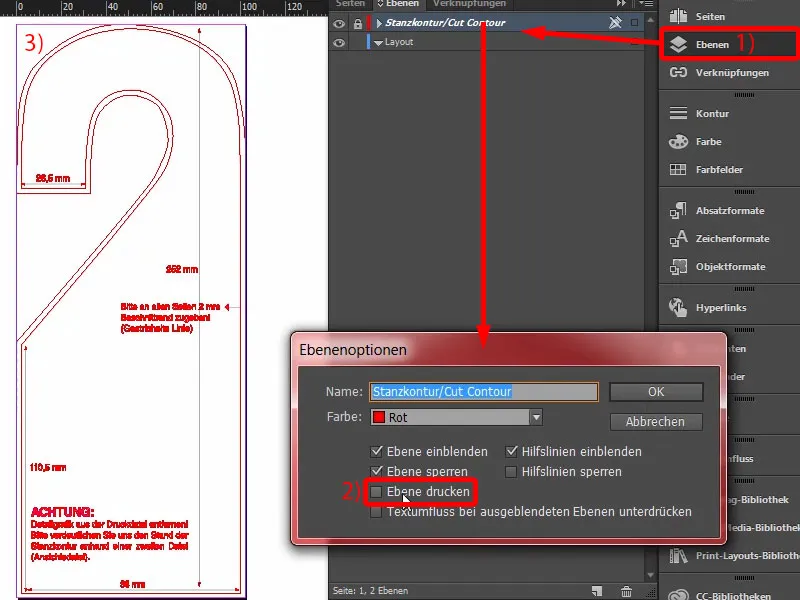Uncheck Ebene sperren
800x600 pixels.
pos(376,471)
